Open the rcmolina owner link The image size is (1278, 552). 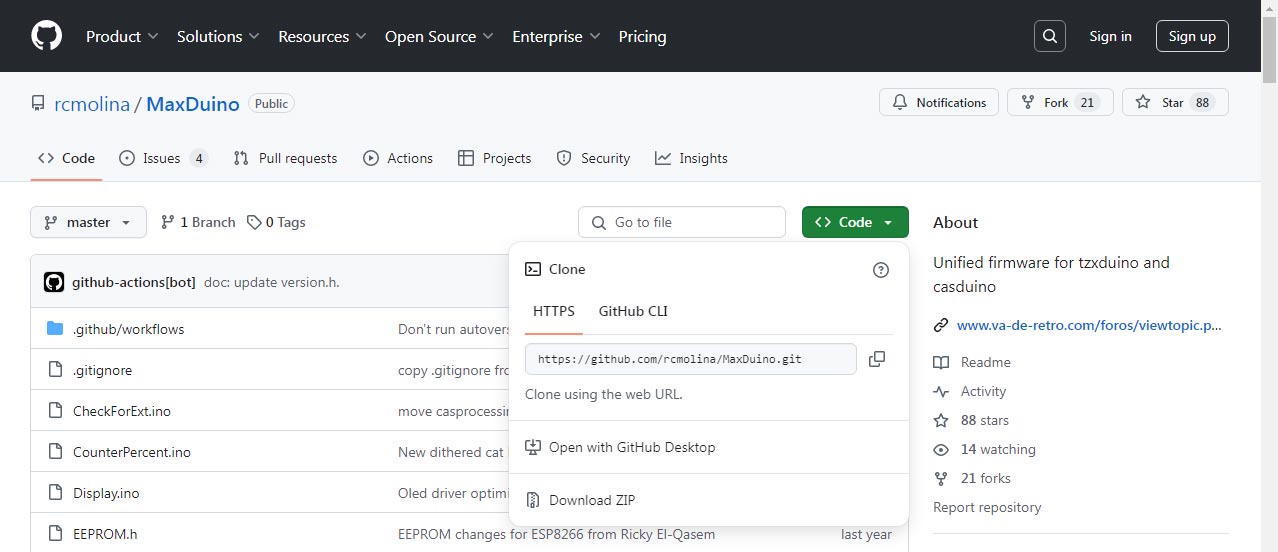click(x=92, y=103)
